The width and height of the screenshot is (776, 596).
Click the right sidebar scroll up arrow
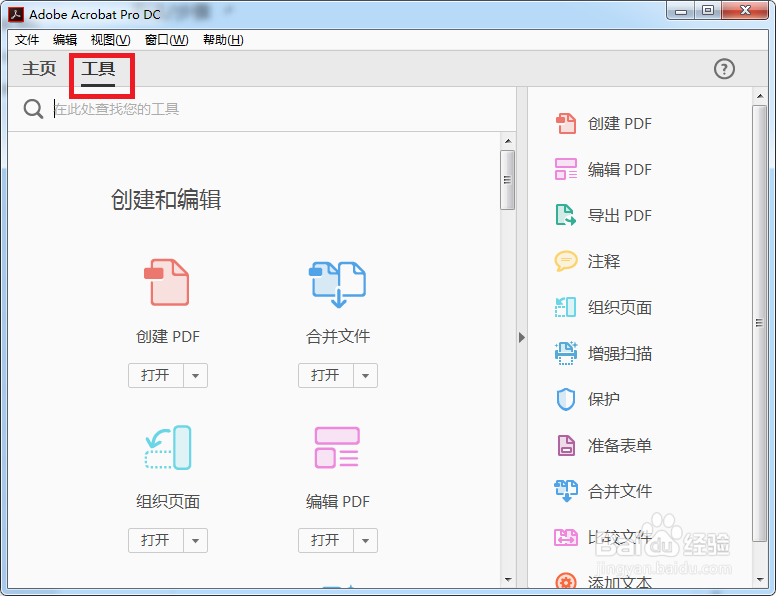click(x=760, y=96)
